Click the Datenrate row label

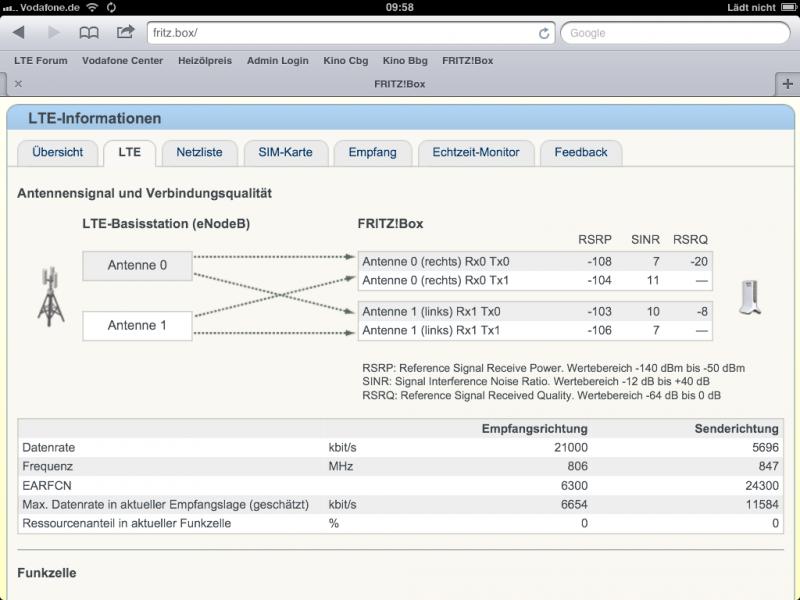[x=48, y=448]
